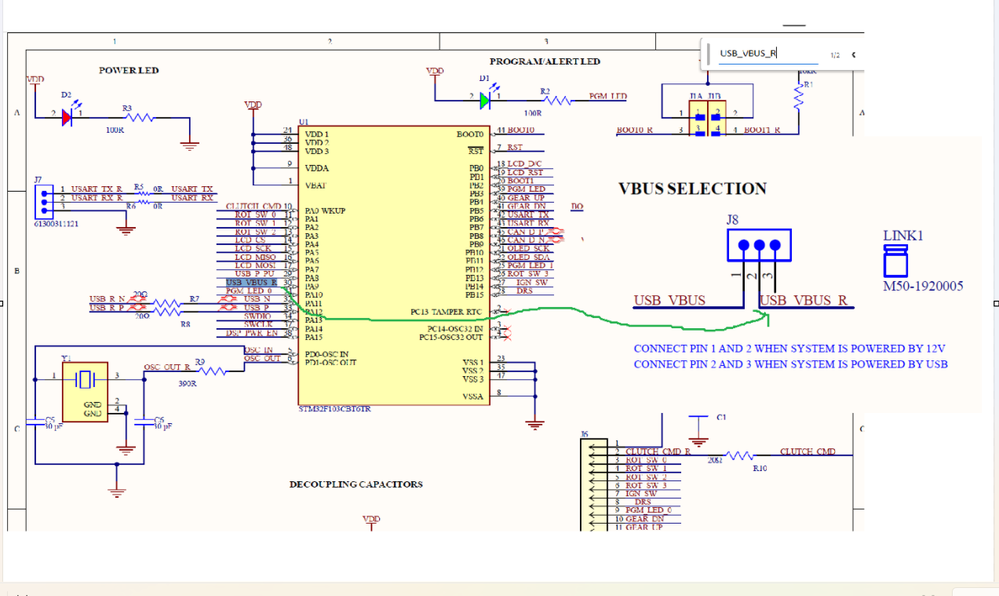Click the OSC_OUT_R net label
The image size is (999, 596).
(167, 367)
